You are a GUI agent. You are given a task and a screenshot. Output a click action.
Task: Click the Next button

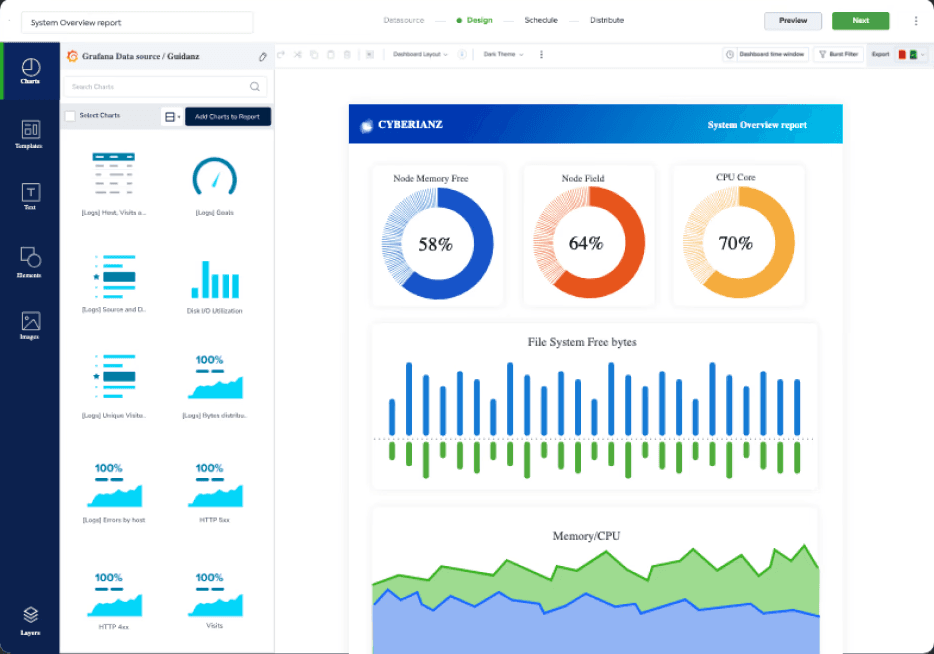pyautogui.click(x=860, y=21)
